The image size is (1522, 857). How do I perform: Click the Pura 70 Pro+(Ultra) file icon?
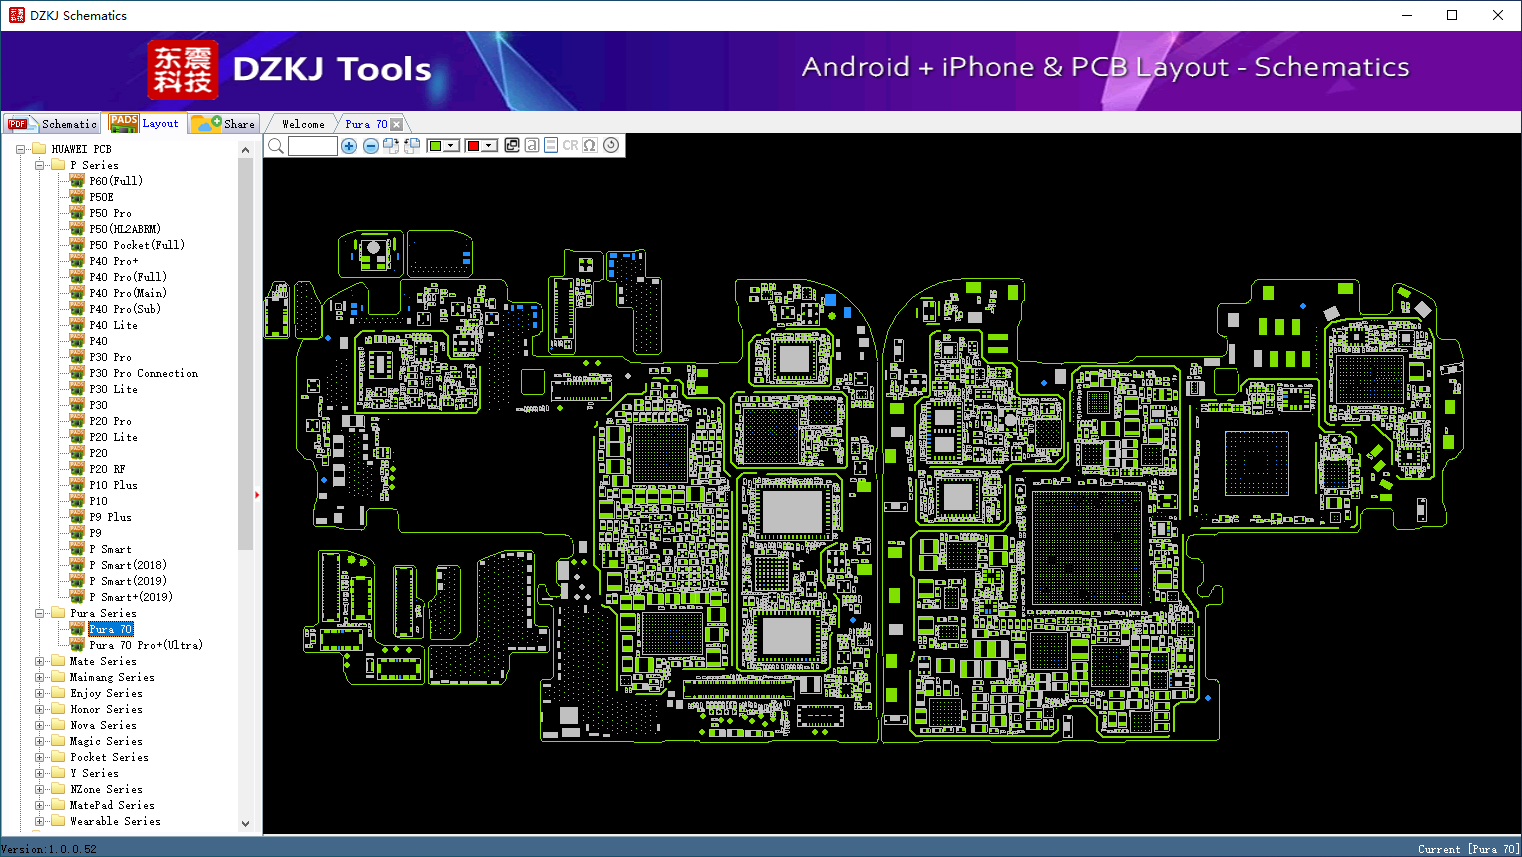(x=77, y=645)
